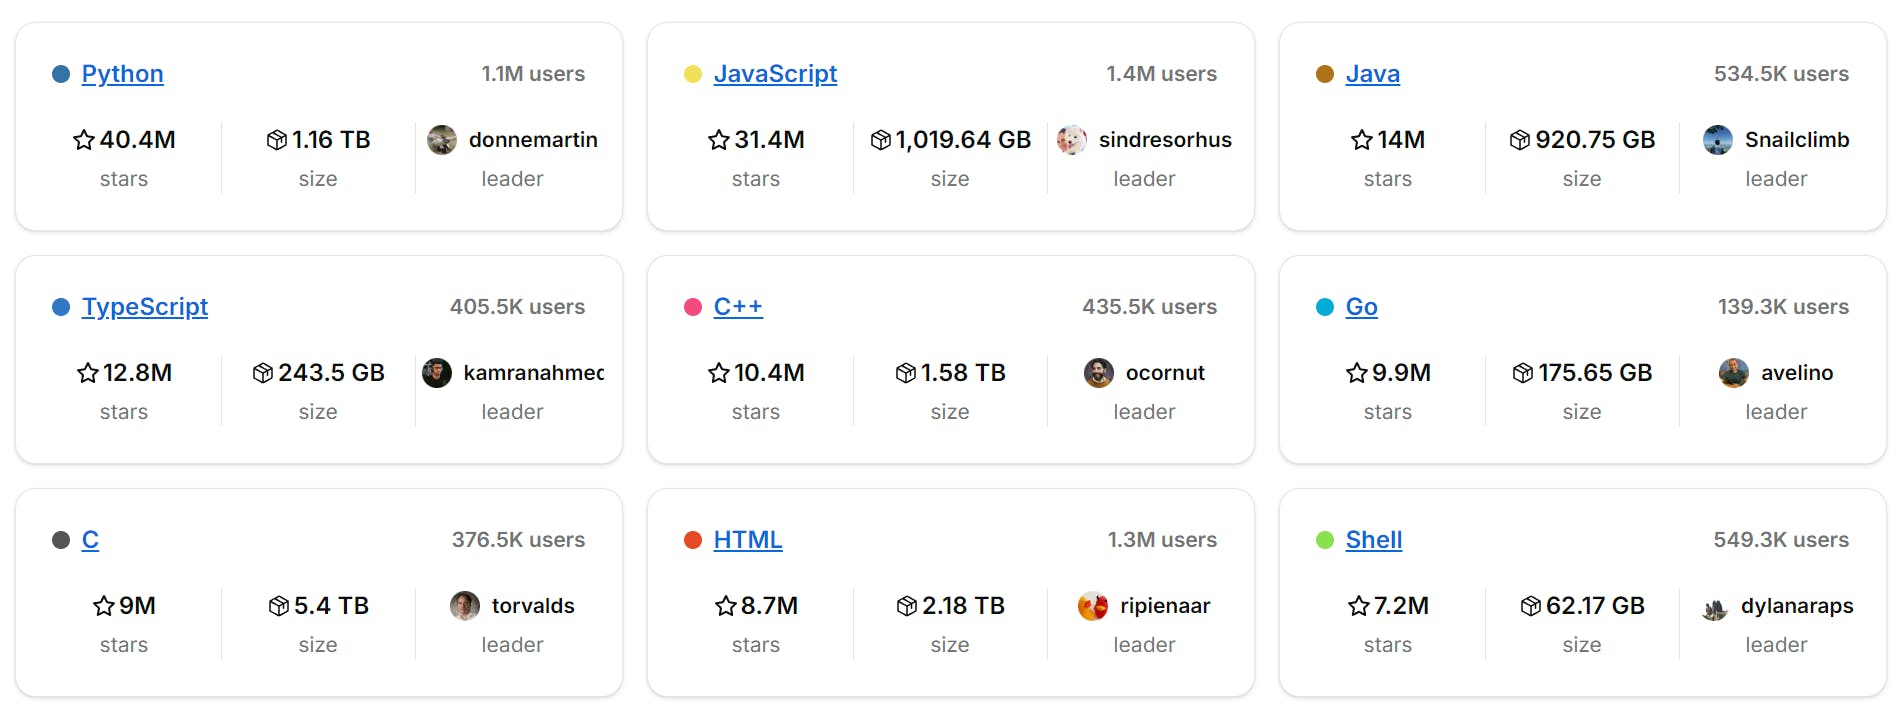1900x708 pixels.
Task: Click the star icon in the Python card
Action: coord(84,140)
